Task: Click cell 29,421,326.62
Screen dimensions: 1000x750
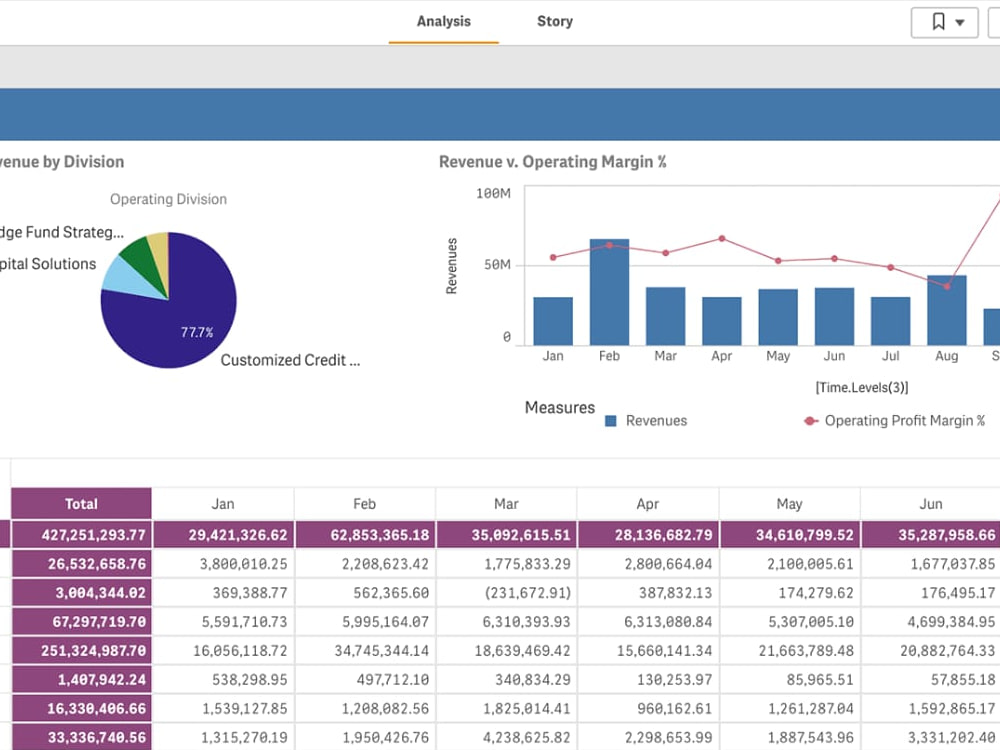Action: click(x=223, y=534)
